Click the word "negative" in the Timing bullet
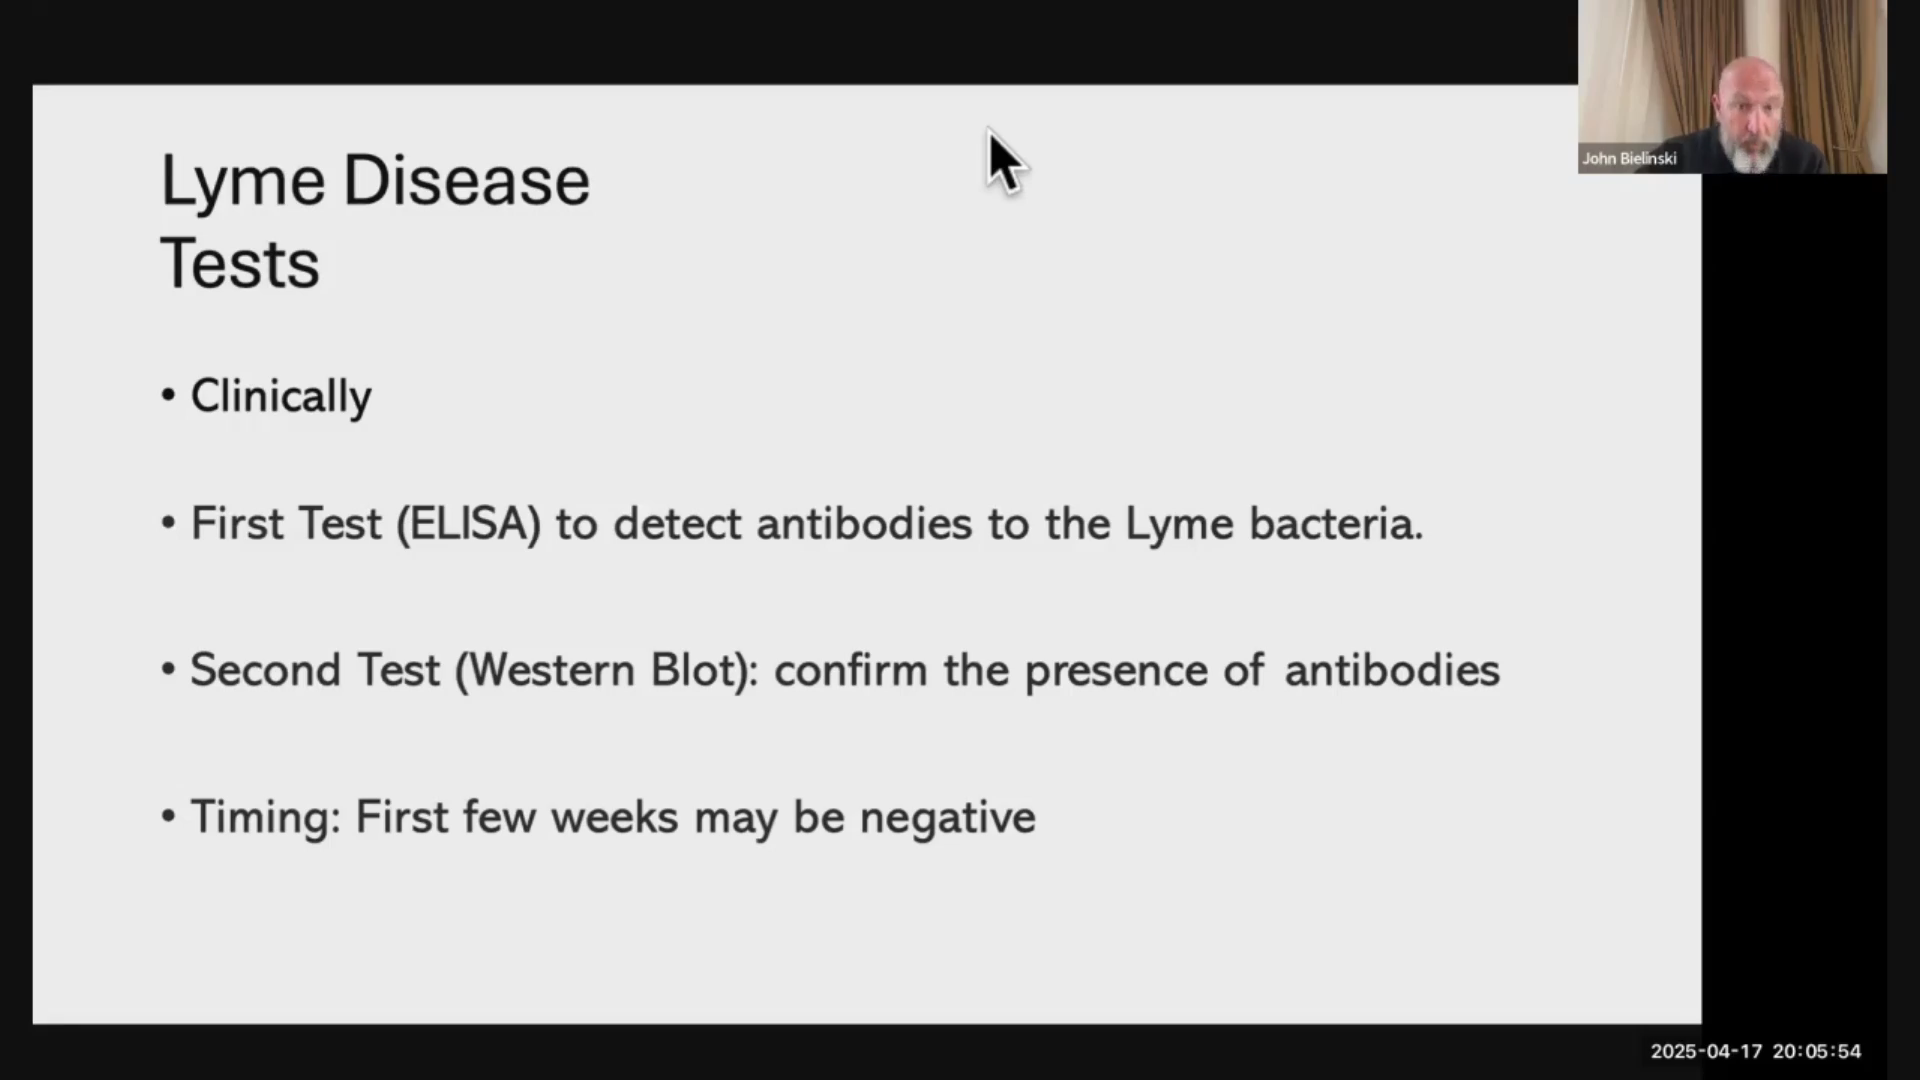The image size is (1920, 1080). coord(947,818)
